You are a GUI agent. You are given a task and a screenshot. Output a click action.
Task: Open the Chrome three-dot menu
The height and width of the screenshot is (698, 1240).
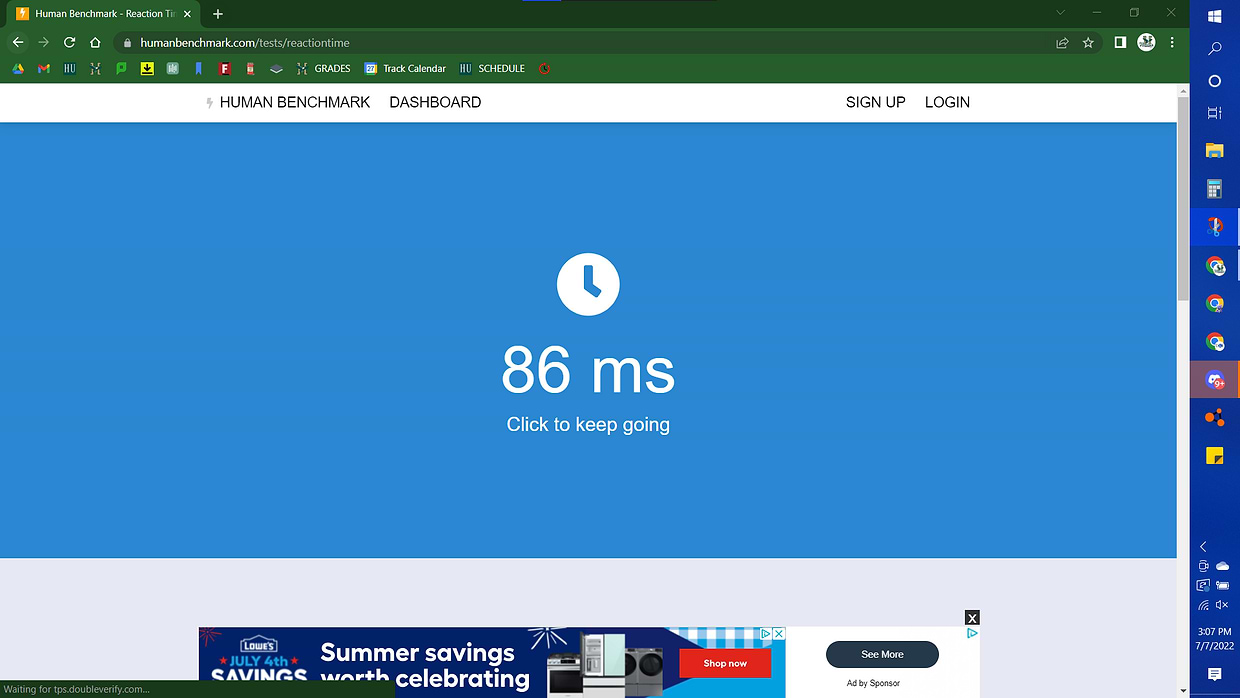click(1171, 43)
